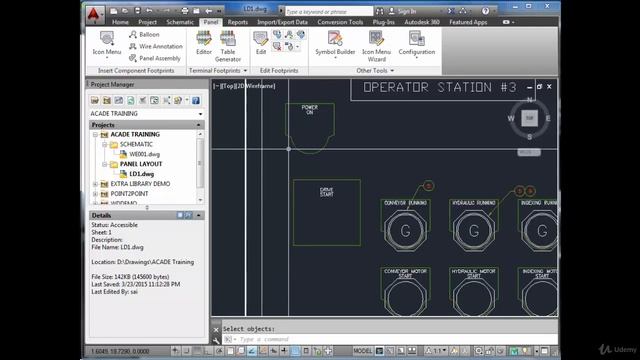The height and width of the screenshot is (360, 640).
Task: Open the Reports ribbon tab
Action: pos(238,22)
